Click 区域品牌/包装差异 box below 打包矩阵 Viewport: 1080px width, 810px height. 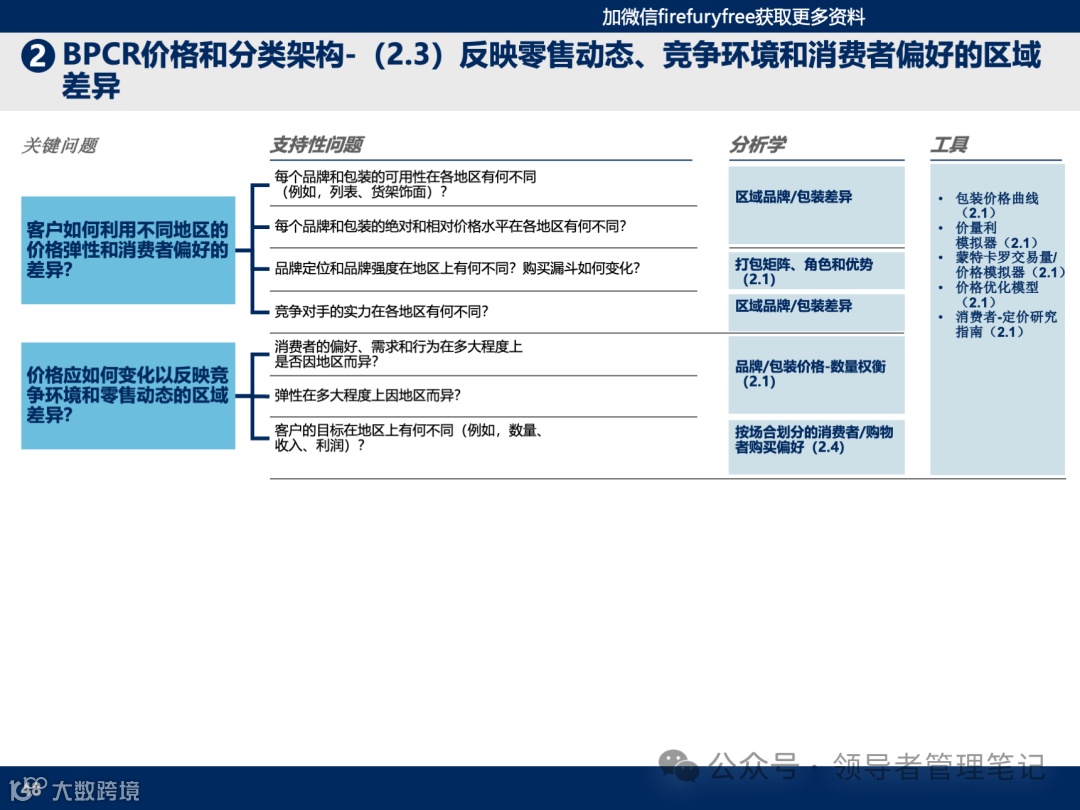816,313
